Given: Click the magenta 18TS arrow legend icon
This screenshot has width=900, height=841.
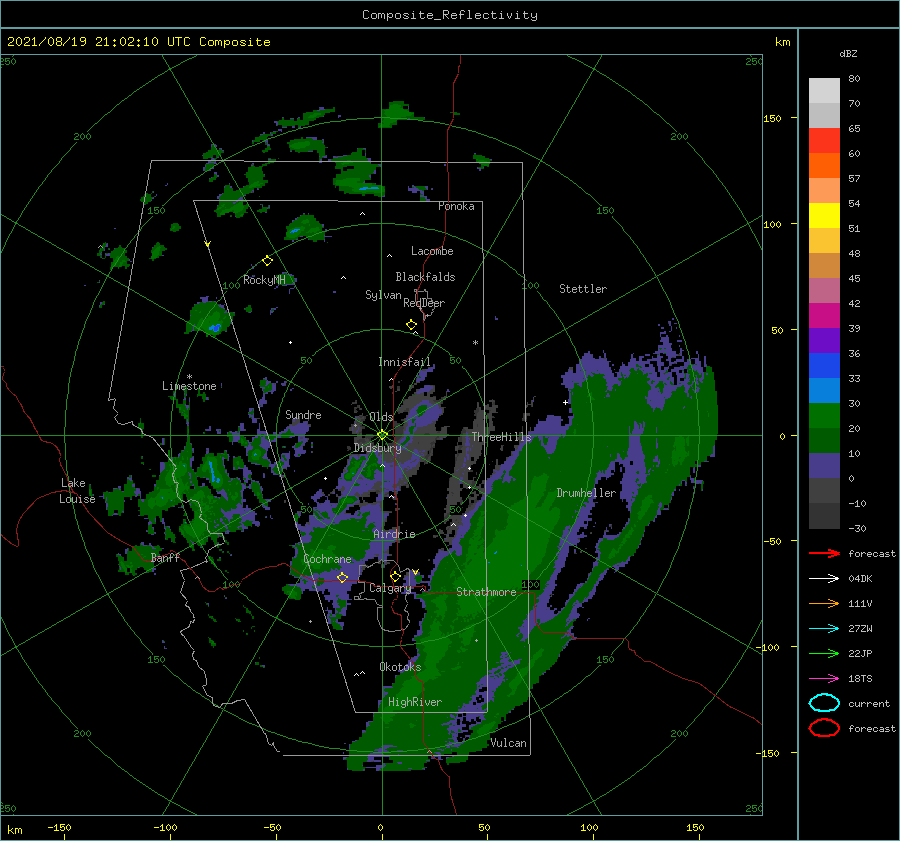Looking at the screenshot, I should coord(824,679).
